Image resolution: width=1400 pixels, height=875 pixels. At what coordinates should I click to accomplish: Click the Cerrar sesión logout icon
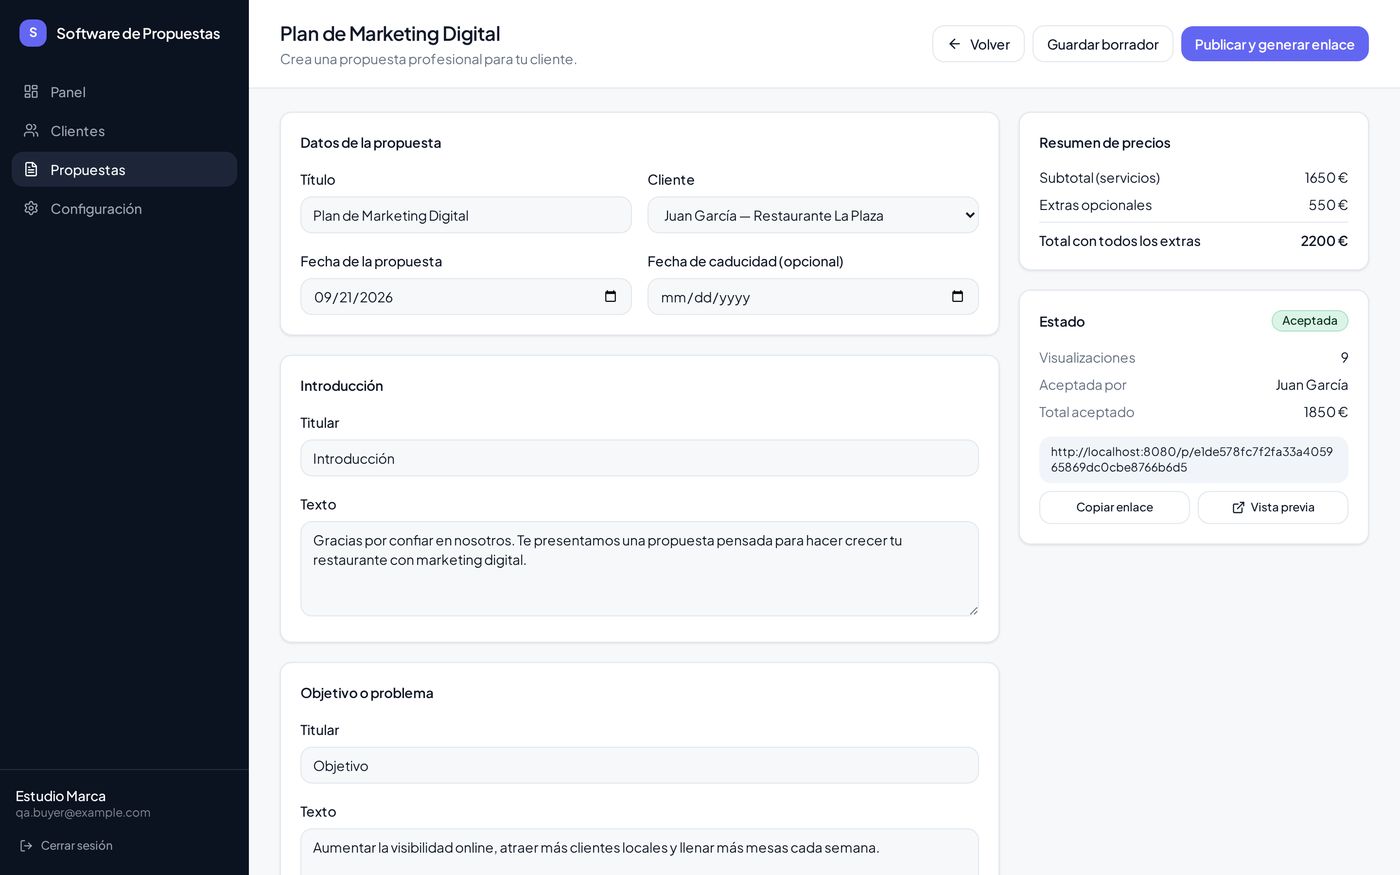(x=27, y=846)
